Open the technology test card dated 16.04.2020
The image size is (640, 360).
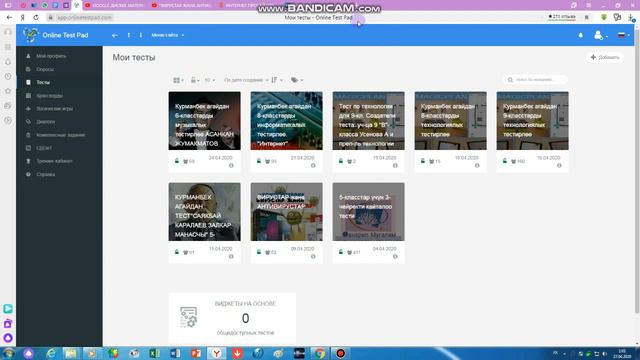pos(532,121)
